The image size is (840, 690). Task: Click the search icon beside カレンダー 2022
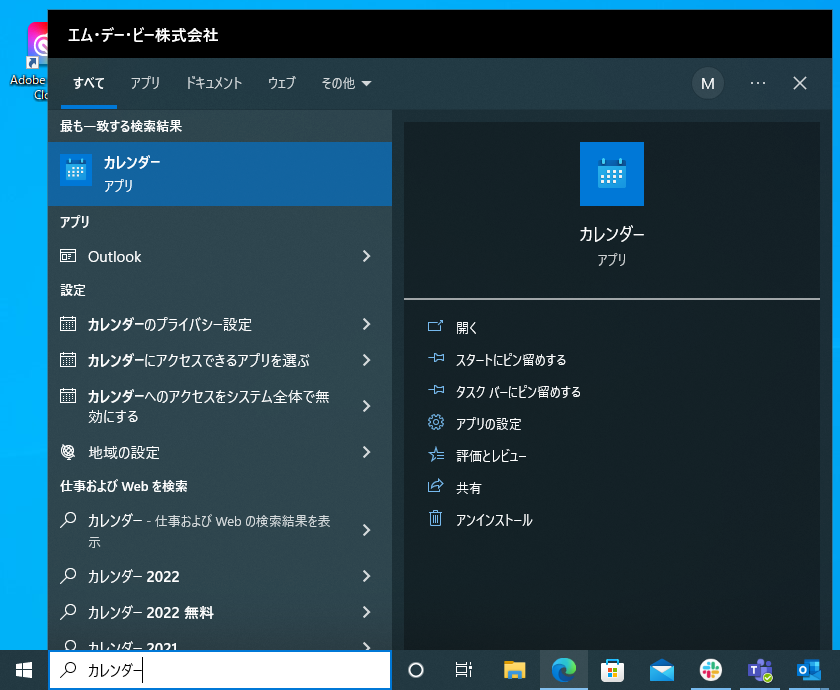click(x=68, y=576)
